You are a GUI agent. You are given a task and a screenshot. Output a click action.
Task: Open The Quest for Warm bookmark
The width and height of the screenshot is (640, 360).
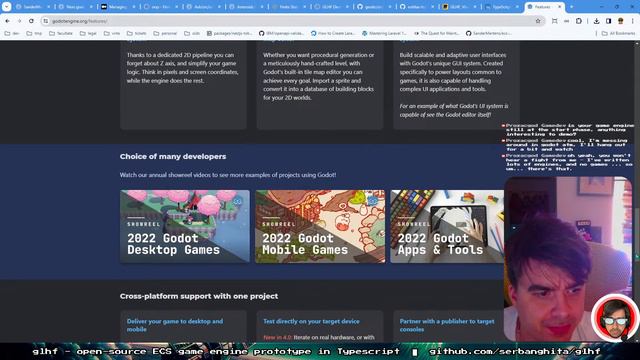click(436, 33)
